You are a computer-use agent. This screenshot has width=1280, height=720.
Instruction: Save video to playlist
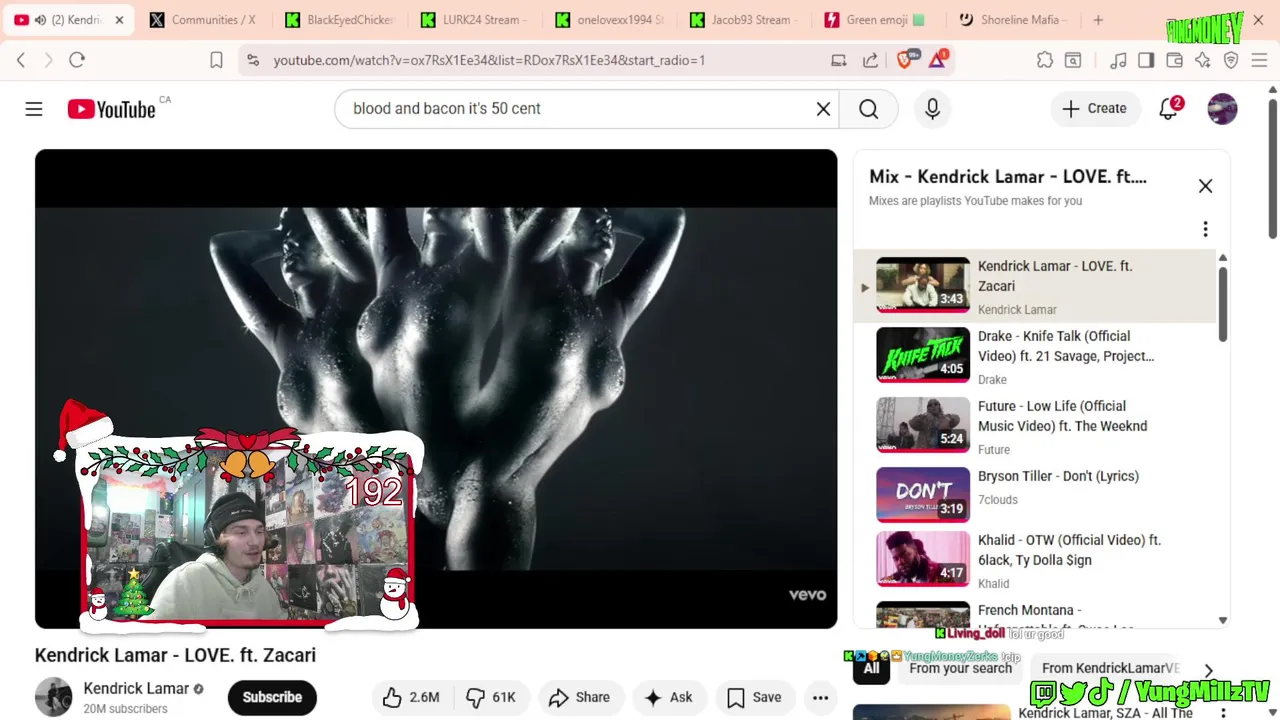click(x=755, y=697)
